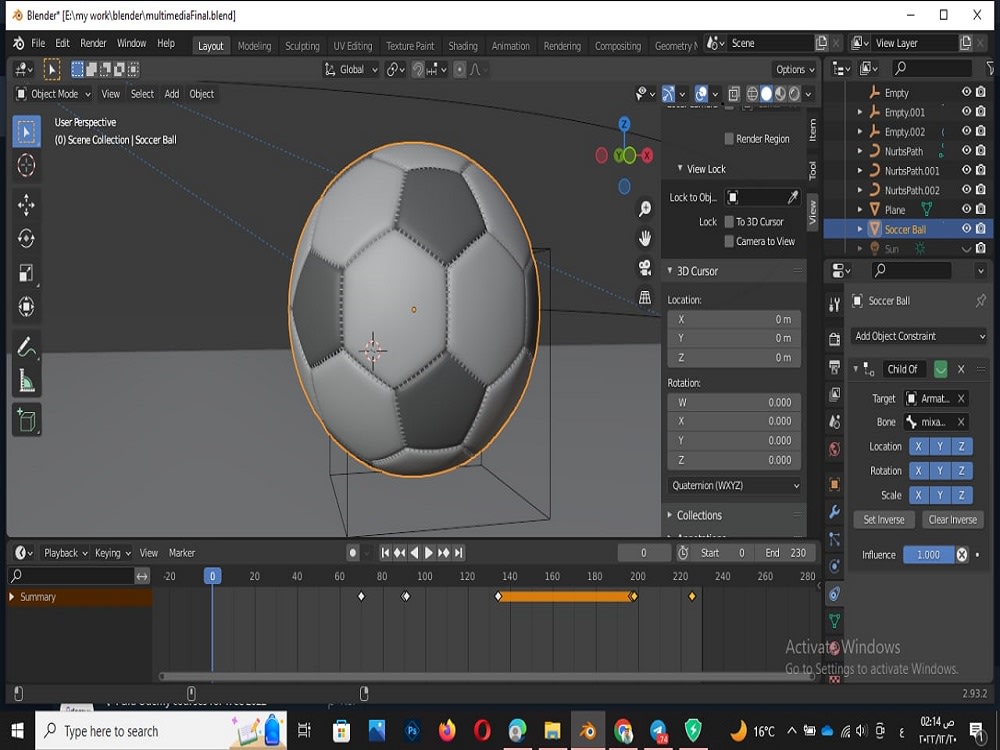Screen dimensions: 1000x750
Task: Enable the Render Region checkbox
Action: [729, 138]
